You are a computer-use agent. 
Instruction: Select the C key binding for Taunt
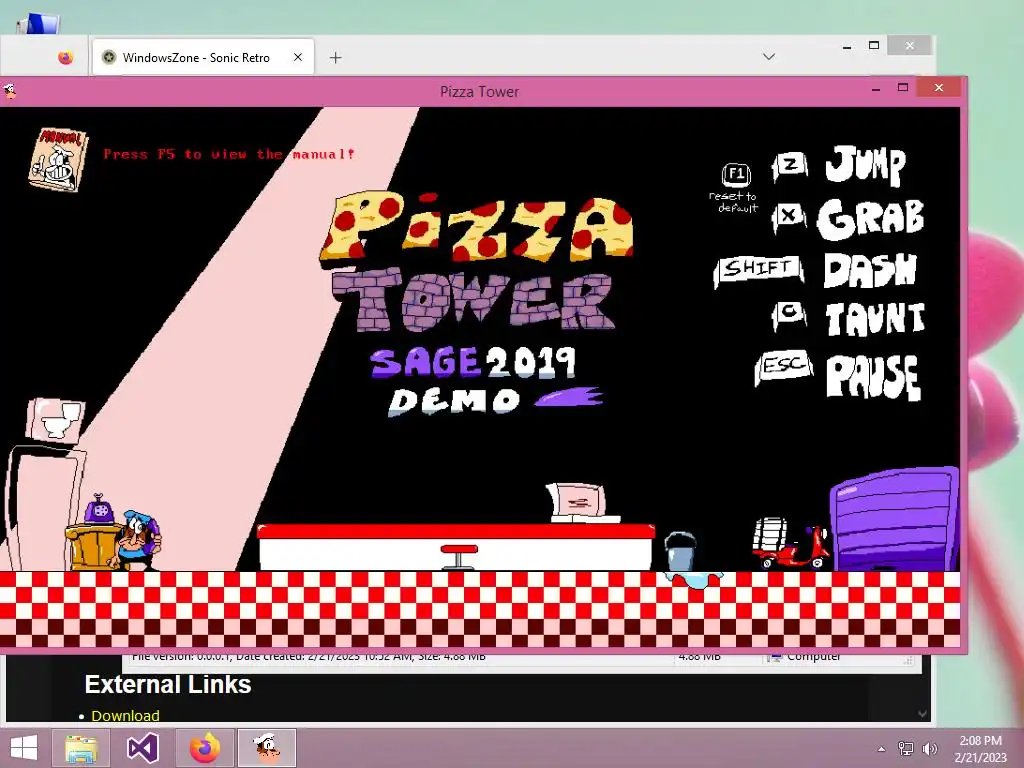(789, 315)
